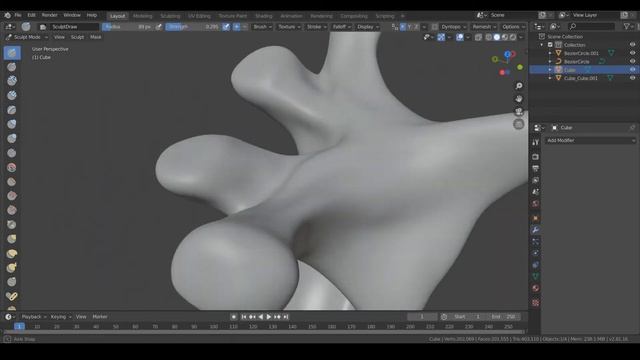Open the Texture properties tab
The height and width of the screenshot is (360, 640).
536,303
